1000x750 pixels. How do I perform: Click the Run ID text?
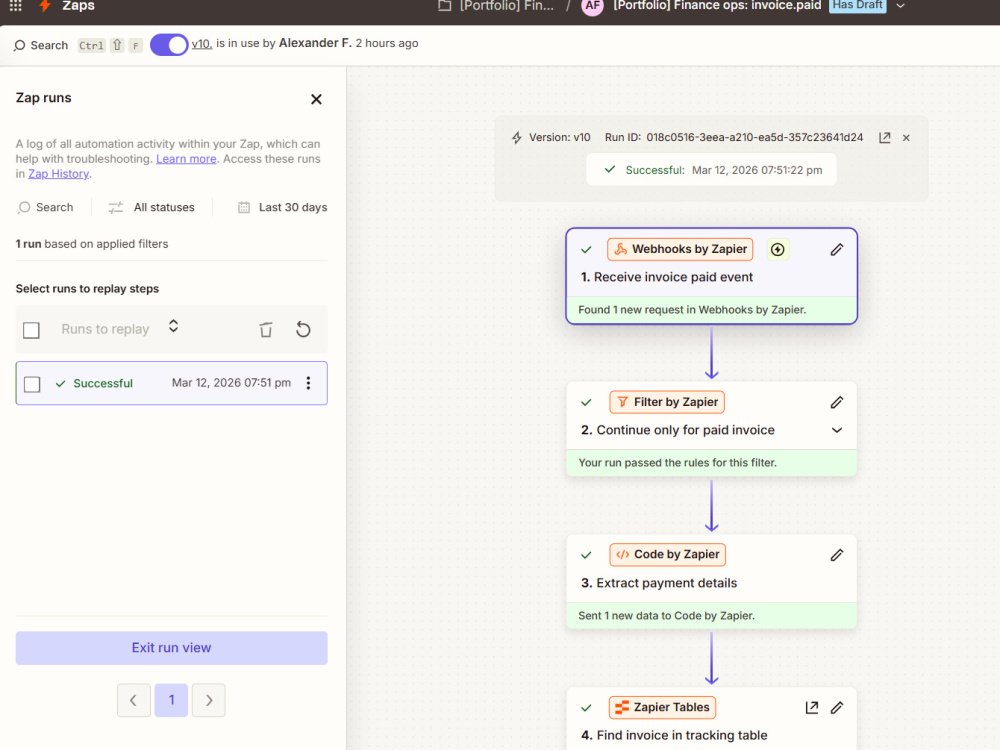(x=734, y=138)
